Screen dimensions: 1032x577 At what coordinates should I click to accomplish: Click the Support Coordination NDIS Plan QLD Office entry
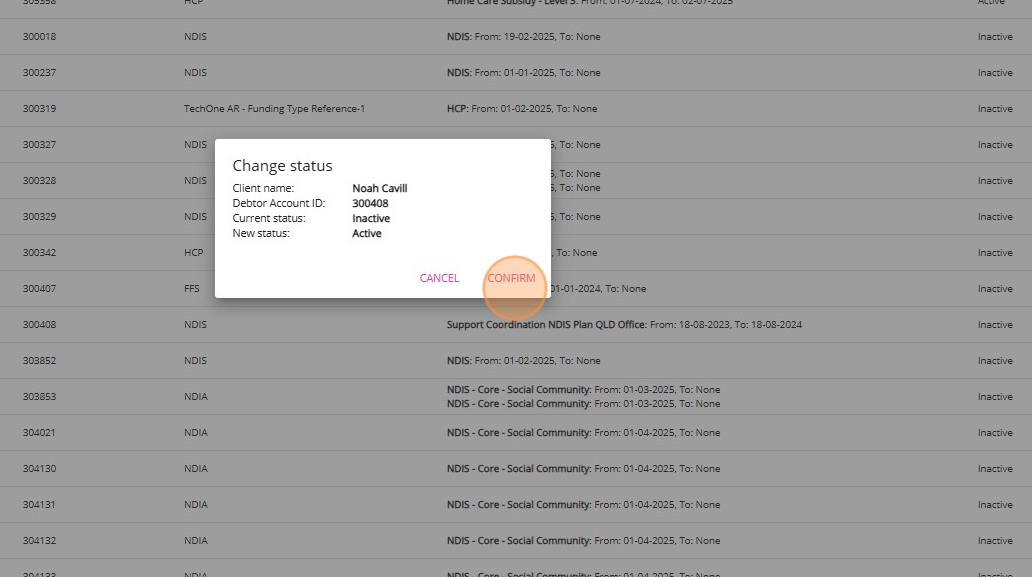(624, 324)
